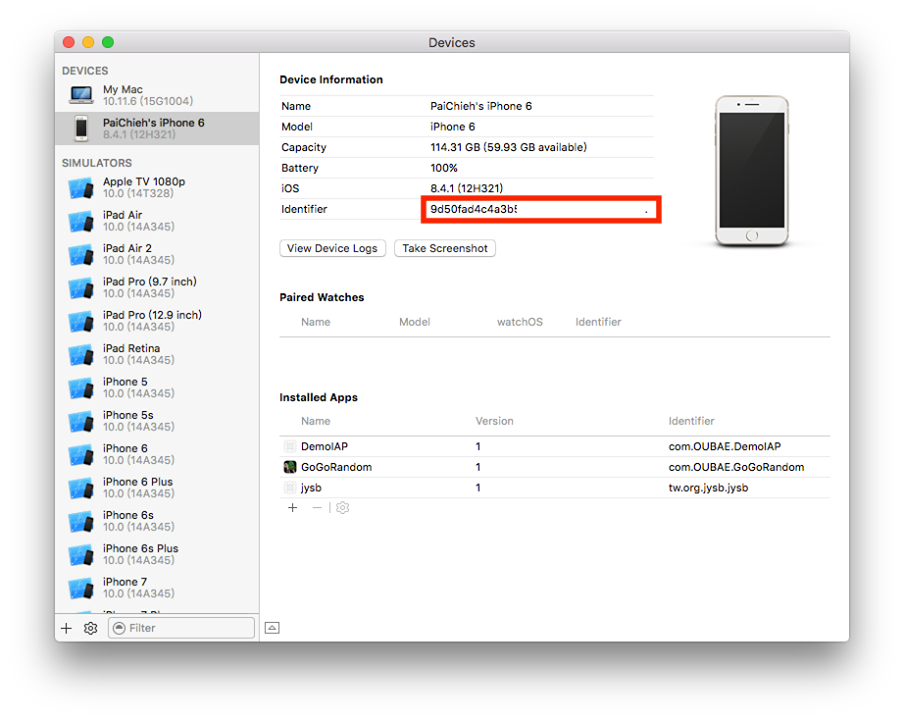904x720 pixels.
Task: Select the iPad Pro 12.9 inch simulator
Action: [x=81, y=320]
